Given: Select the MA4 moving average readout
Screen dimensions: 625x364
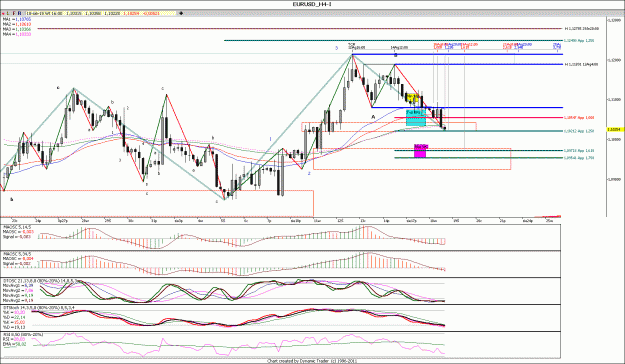Looking at the screenshot, I should coord(17,34).
